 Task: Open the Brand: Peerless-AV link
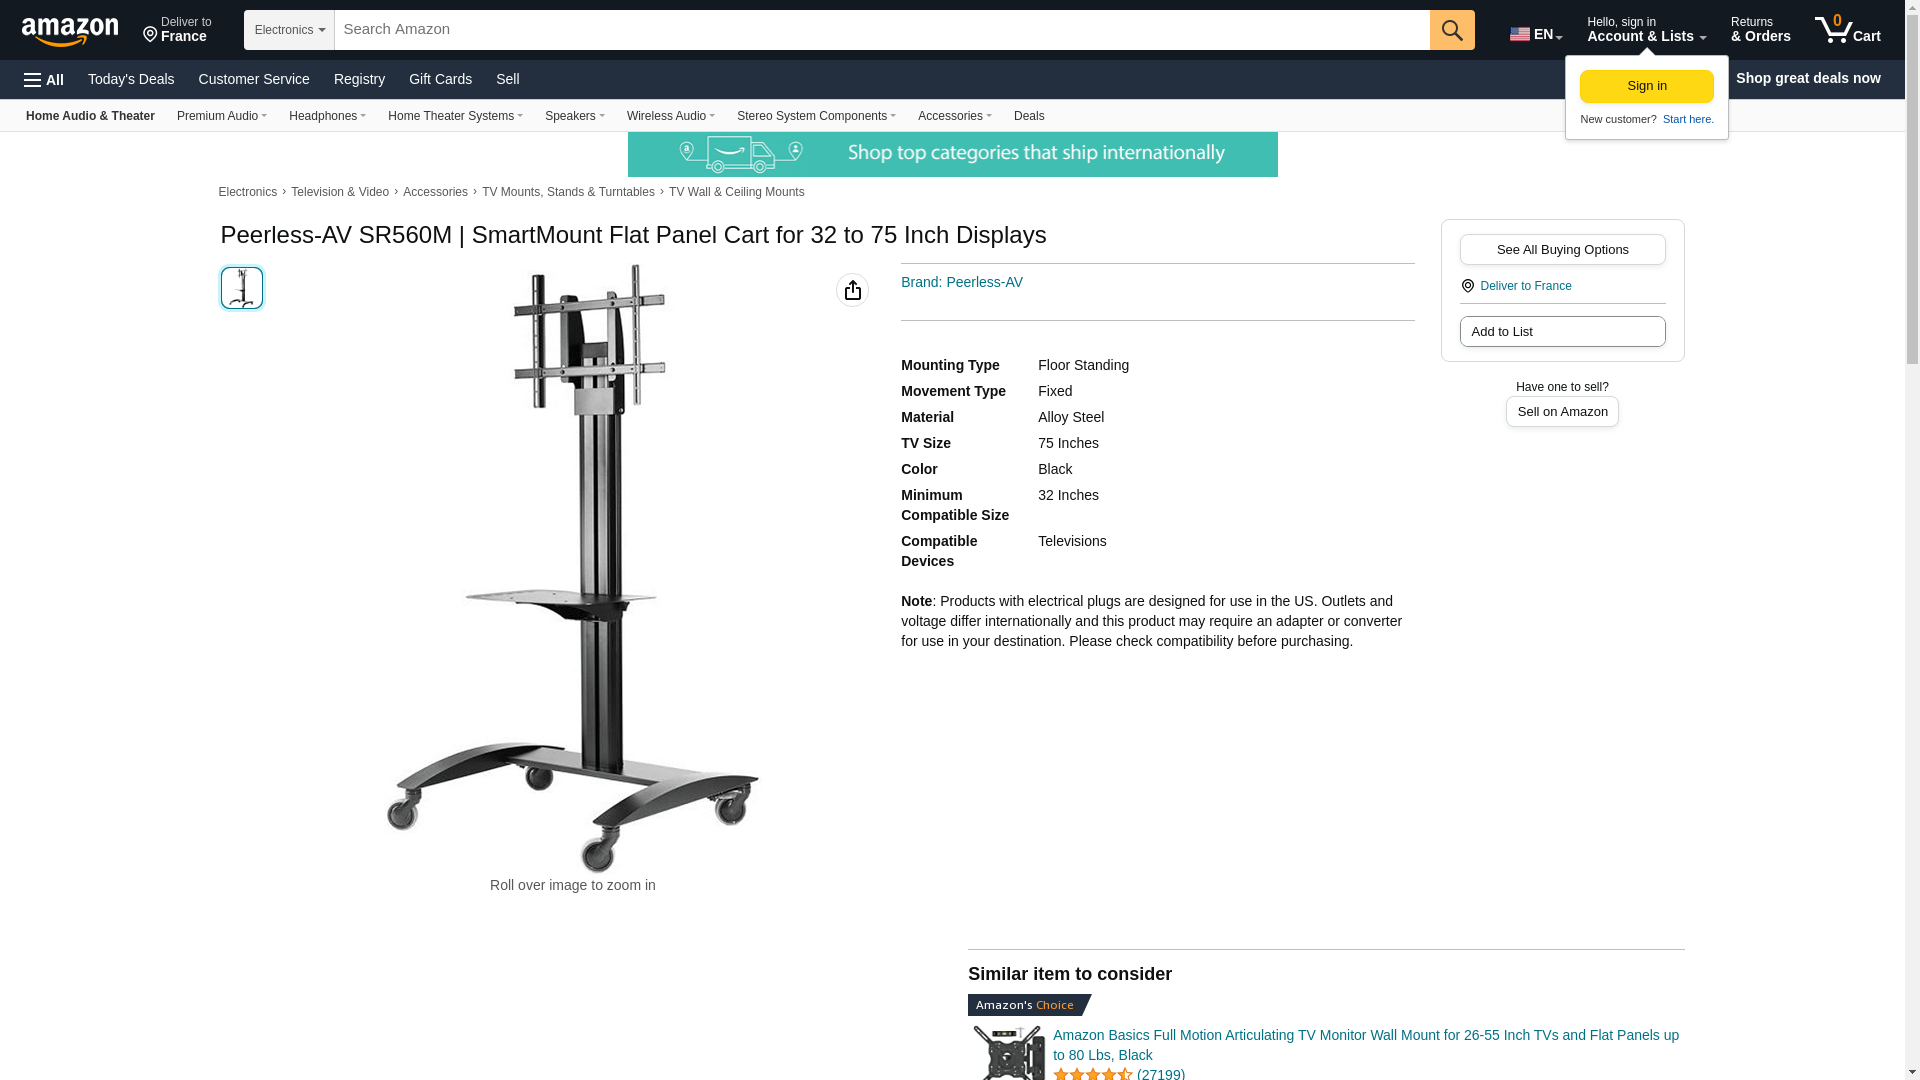pyautogui.click(x=962, y=282)
